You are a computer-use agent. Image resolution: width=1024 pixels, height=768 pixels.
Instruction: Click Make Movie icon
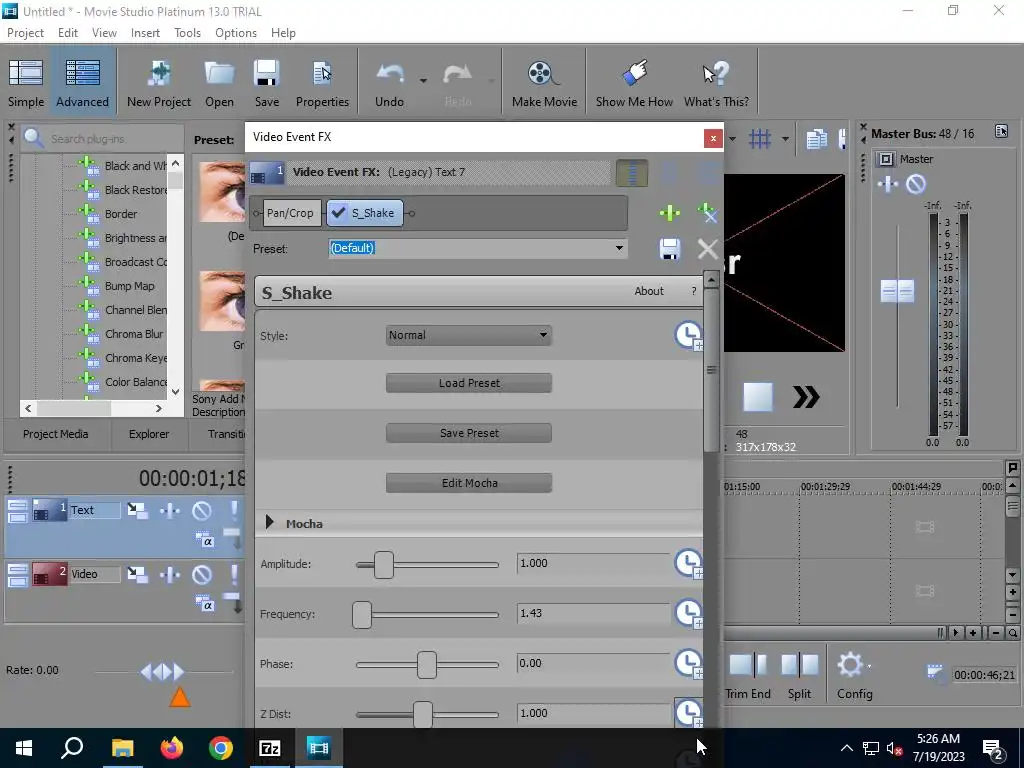[x=544, y=83]
